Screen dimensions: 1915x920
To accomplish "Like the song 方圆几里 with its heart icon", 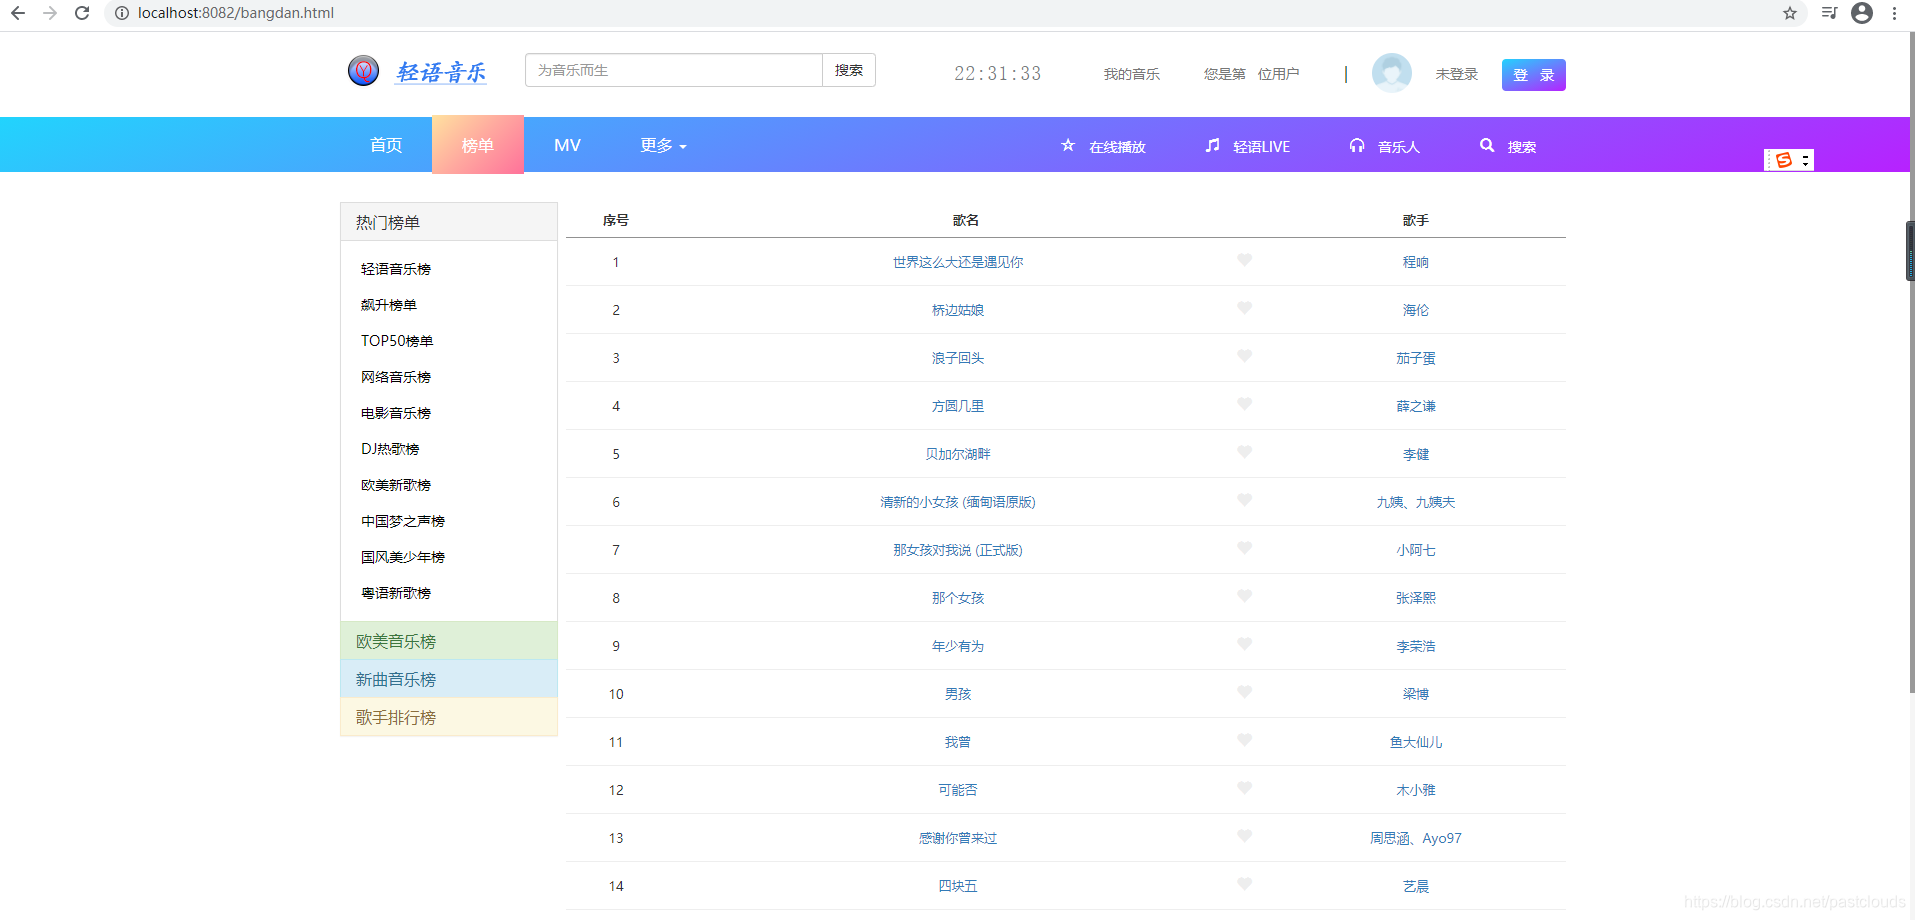I will point(1244,405).
